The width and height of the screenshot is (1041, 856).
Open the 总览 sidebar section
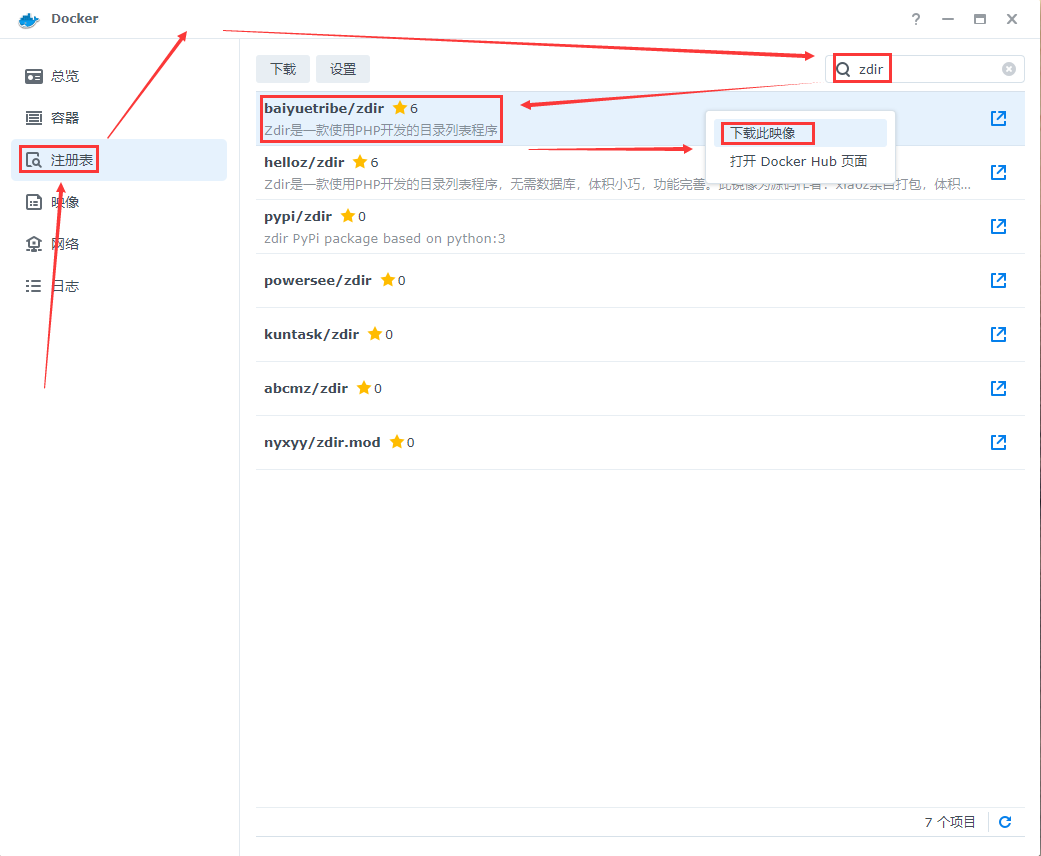point(65,76)
